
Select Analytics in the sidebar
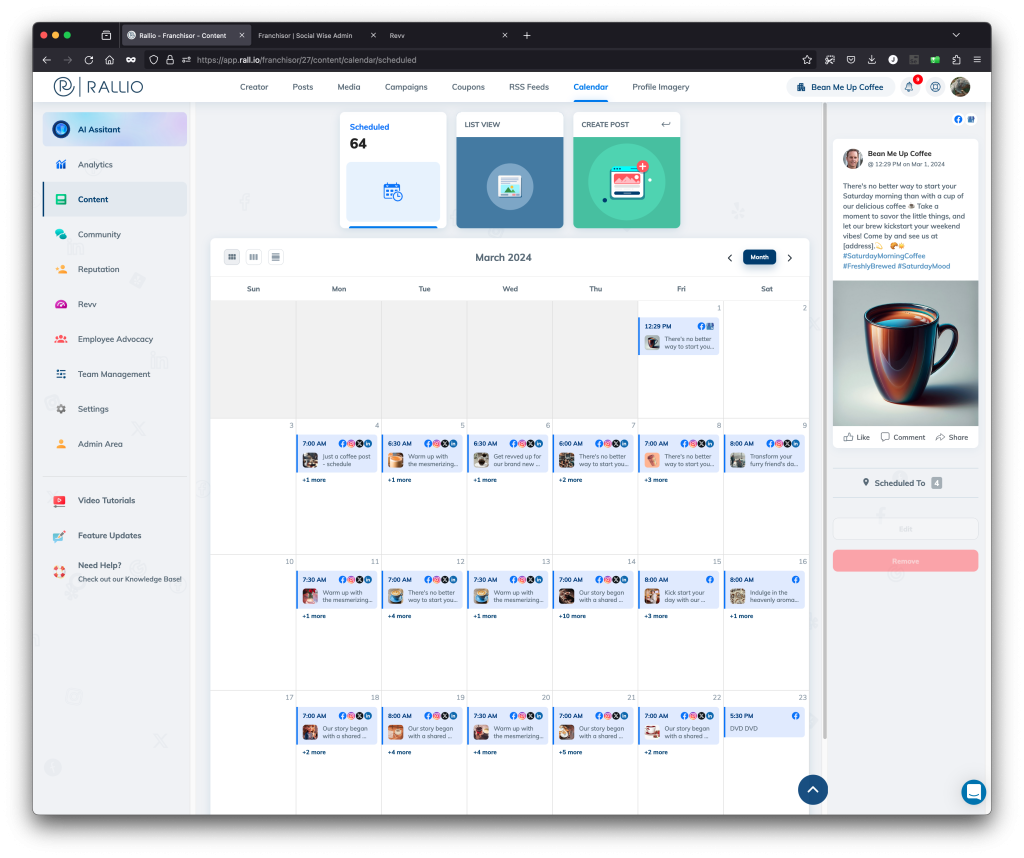(x=95, y=165)
